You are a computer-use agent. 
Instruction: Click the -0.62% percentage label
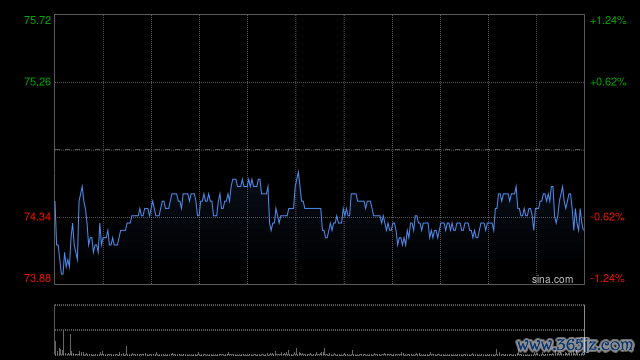click(607, 217)
